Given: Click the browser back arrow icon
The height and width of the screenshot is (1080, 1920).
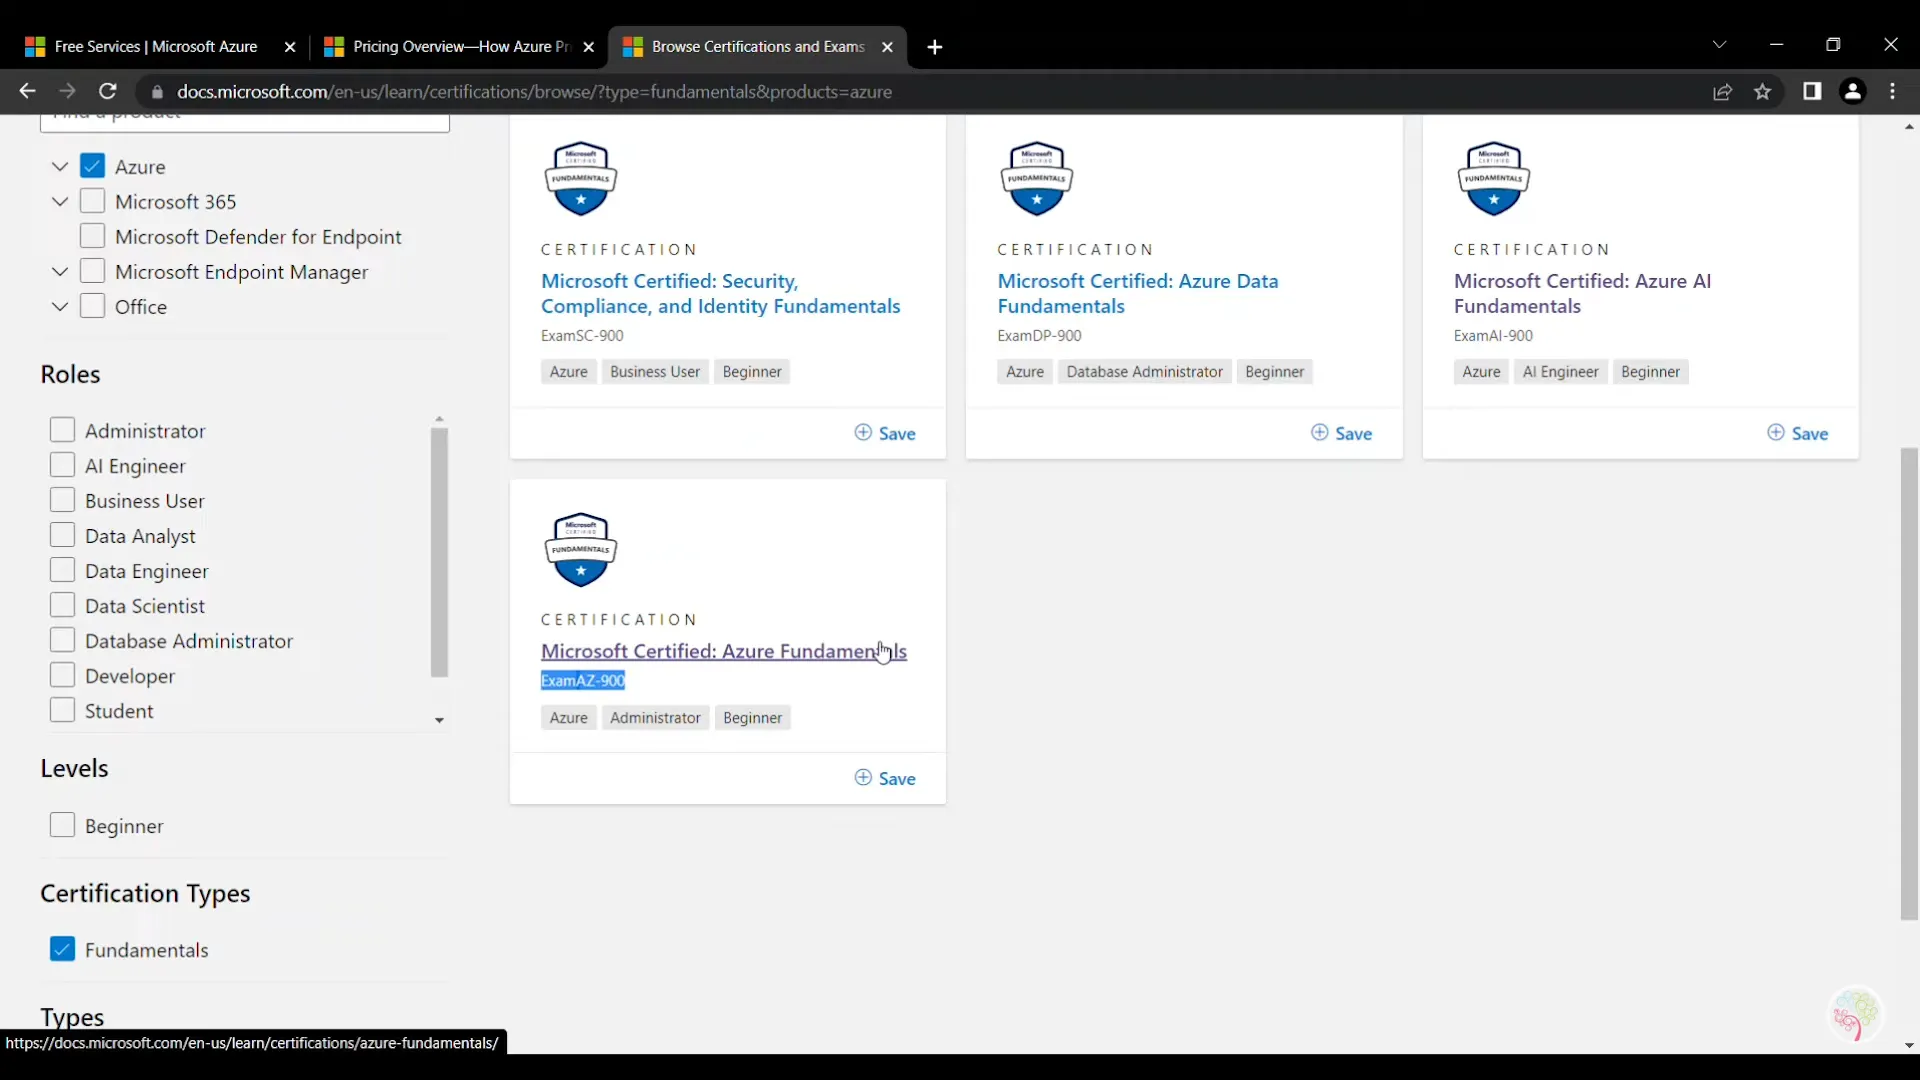Looking at the screenshot, I should click(27, 91).
